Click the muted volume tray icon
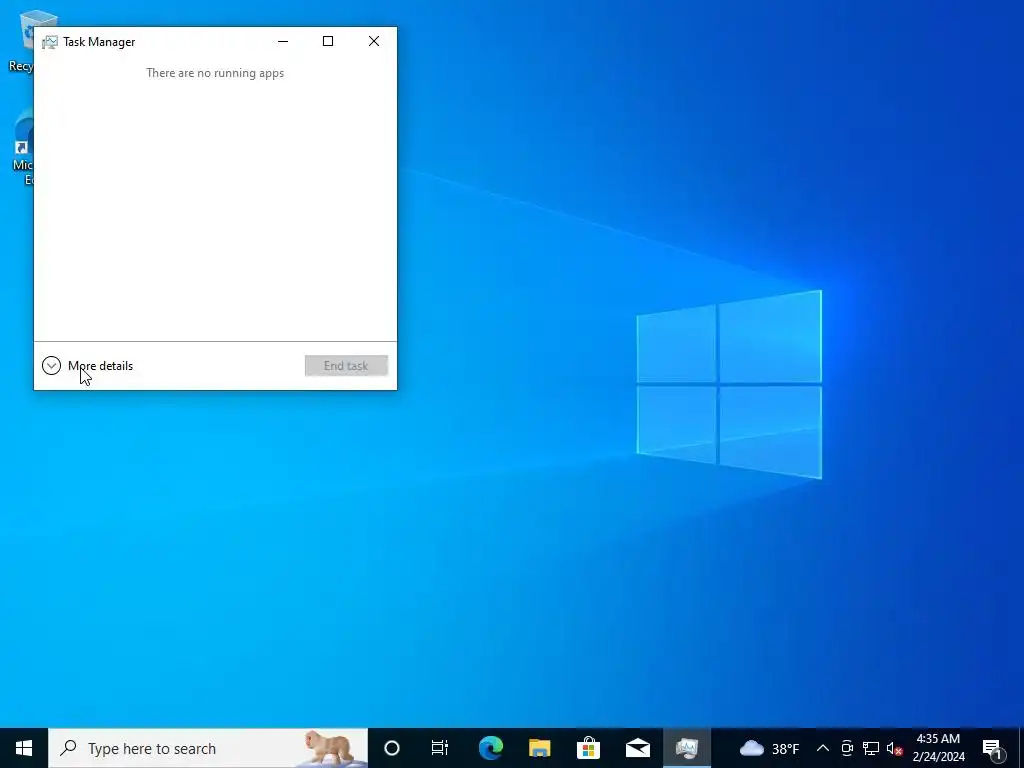Screen dimensions: 1024x768 (x=894, y=748)
